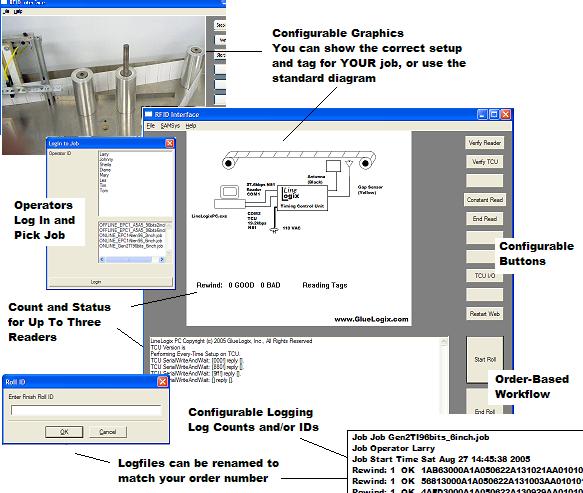Stop reading with End Read button
This screenshot has height=493, width=583.
484,219
